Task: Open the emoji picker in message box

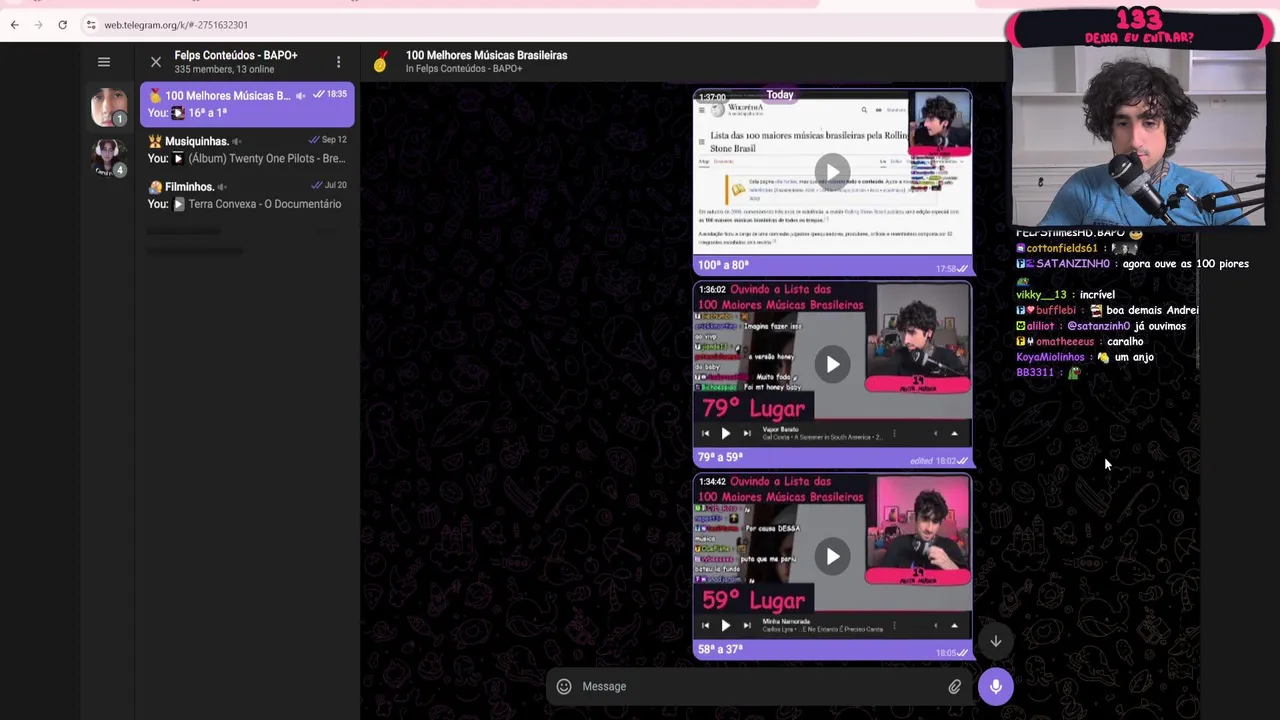Action: pyautogui.click(x=564, y=686)
